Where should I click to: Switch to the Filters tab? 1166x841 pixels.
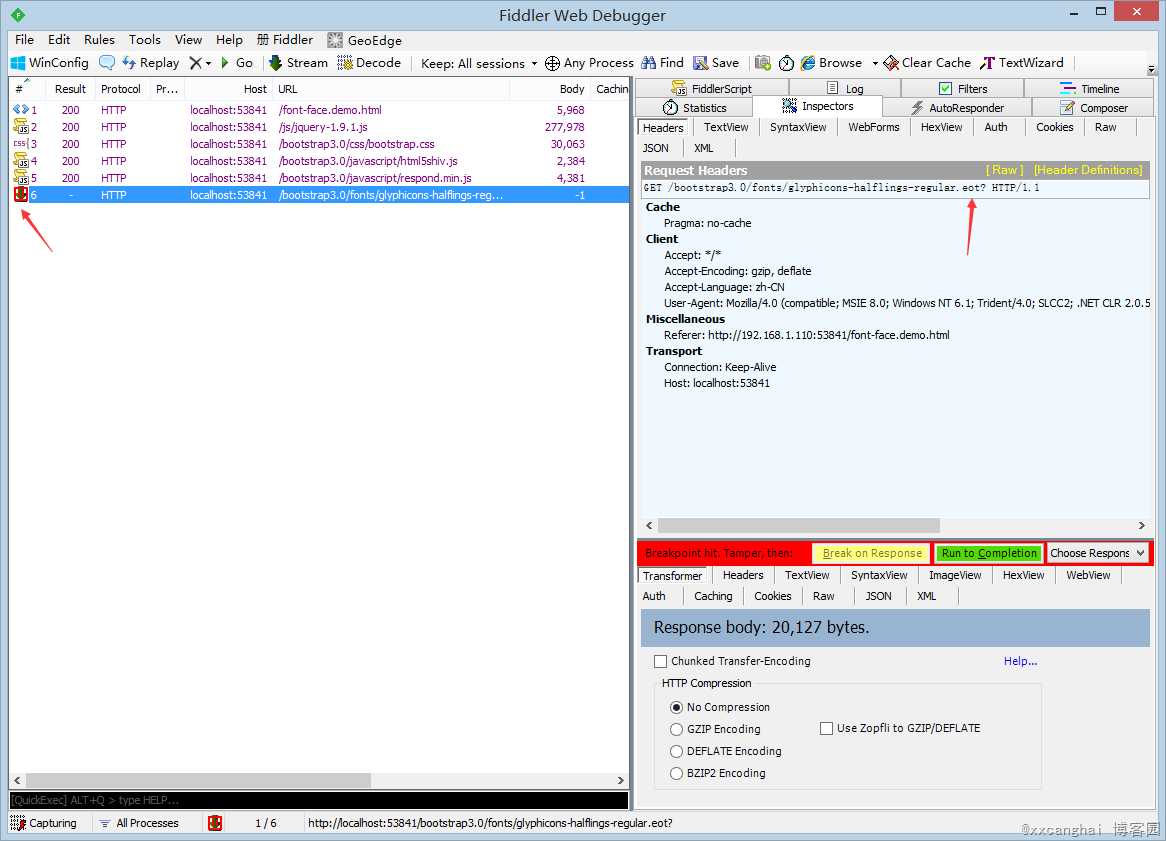[x=963, y=88]
